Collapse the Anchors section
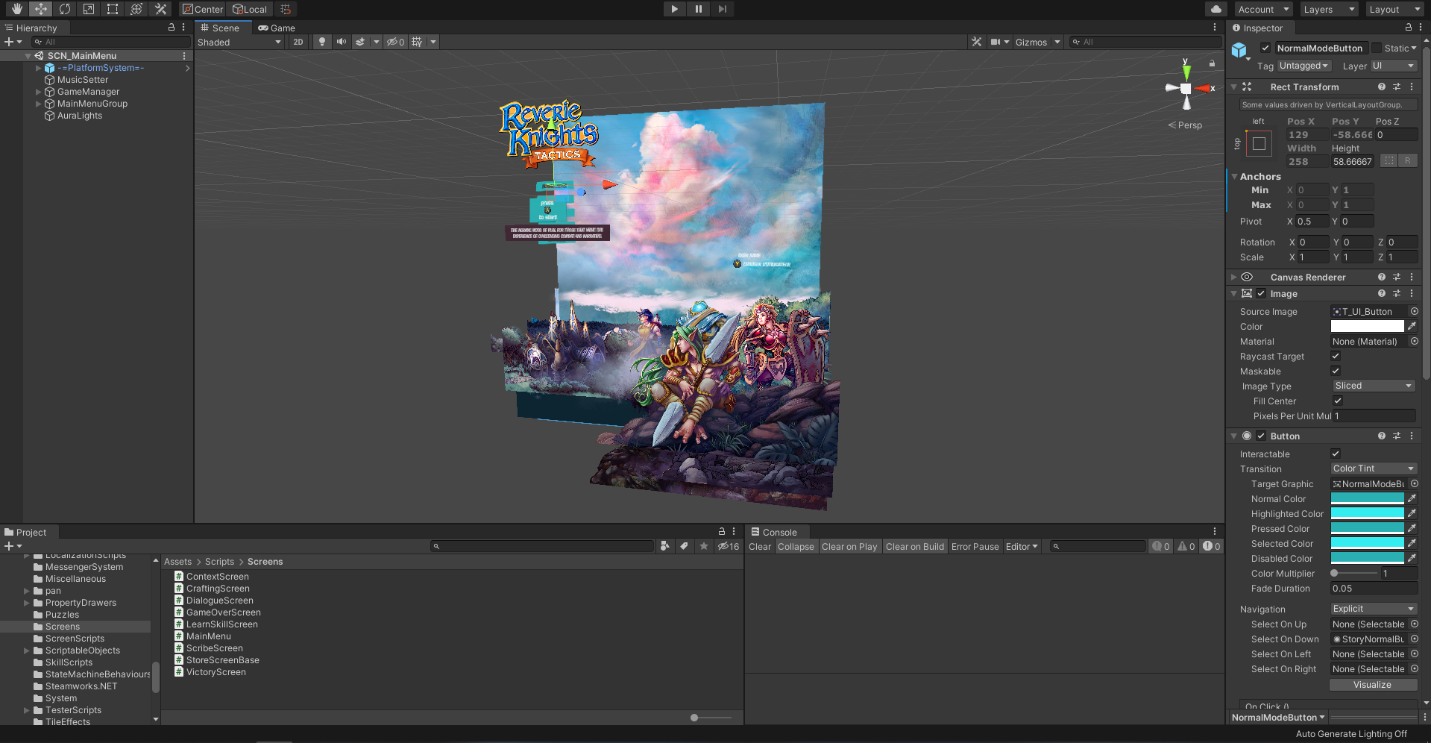 tap(1235, 177)
